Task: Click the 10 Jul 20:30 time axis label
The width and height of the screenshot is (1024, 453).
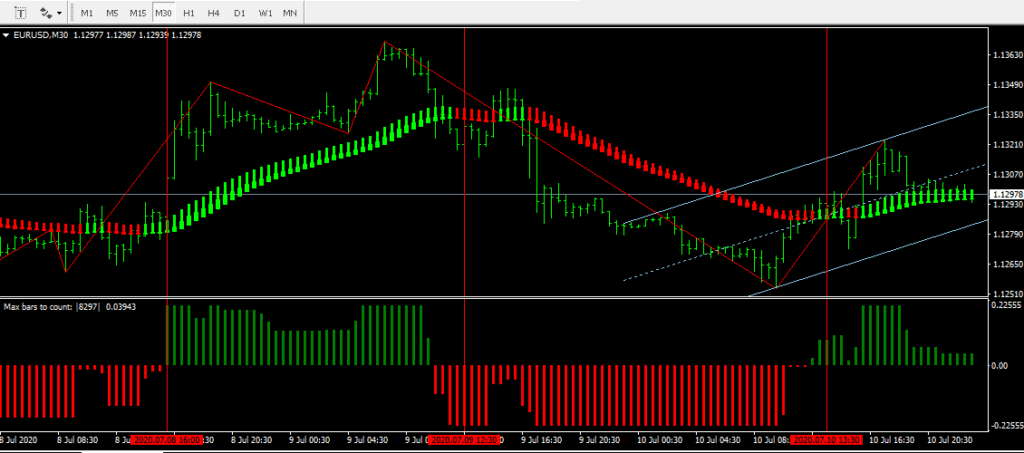Action: tap(950, 440)
